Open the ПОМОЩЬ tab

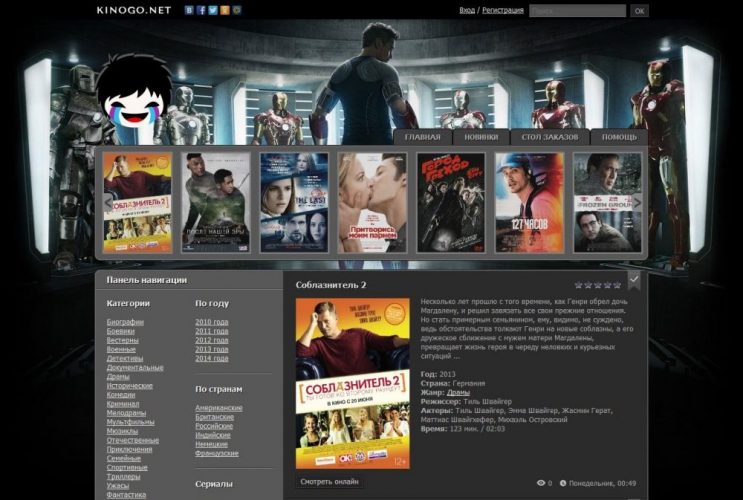pyautogui.click(x=619, y=137)
